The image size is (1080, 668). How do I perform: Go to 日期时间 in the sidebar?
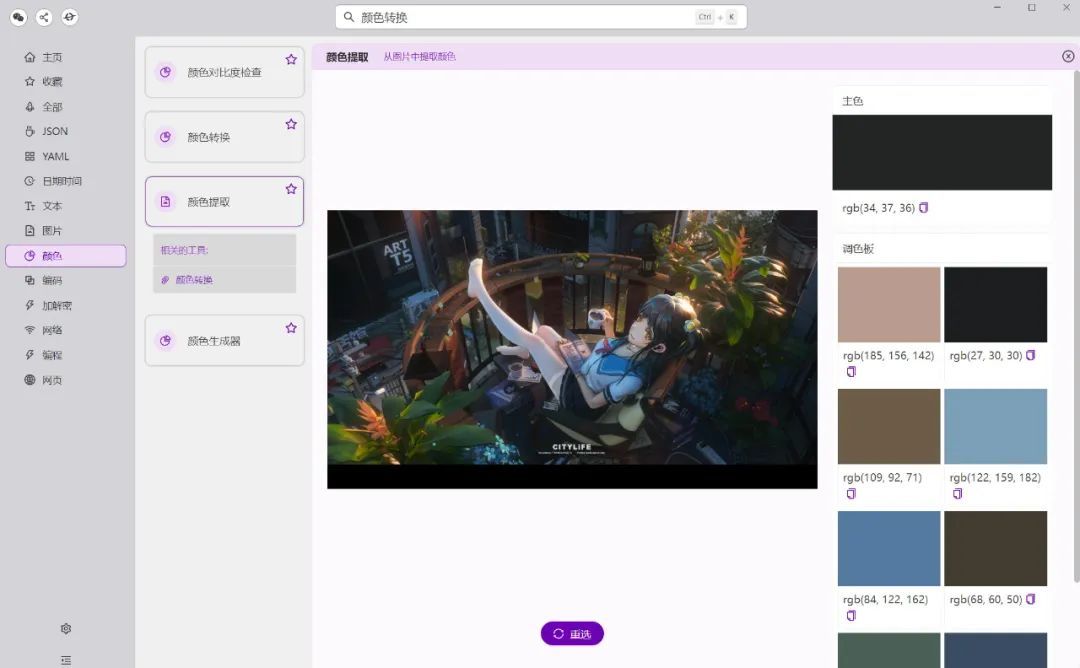click(61, 181)
